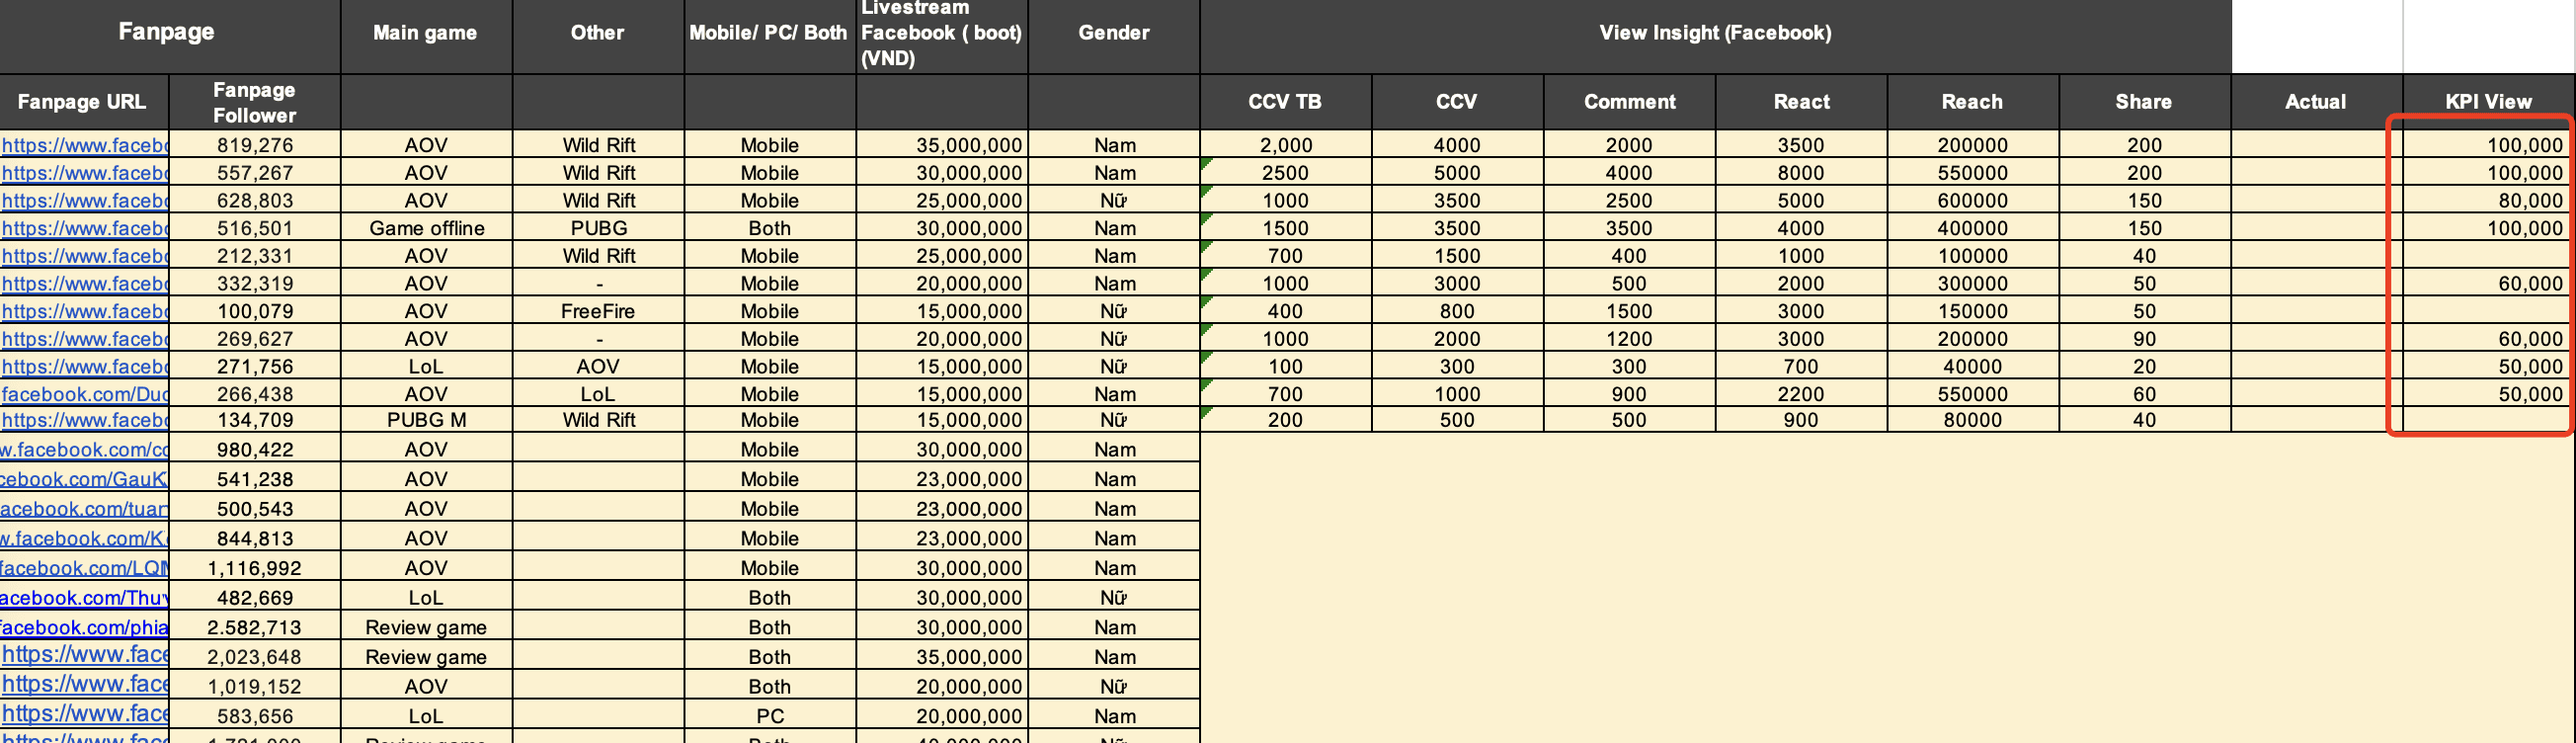
Task: Select the 600000 Reach cell
Action: pos(1973,201)
